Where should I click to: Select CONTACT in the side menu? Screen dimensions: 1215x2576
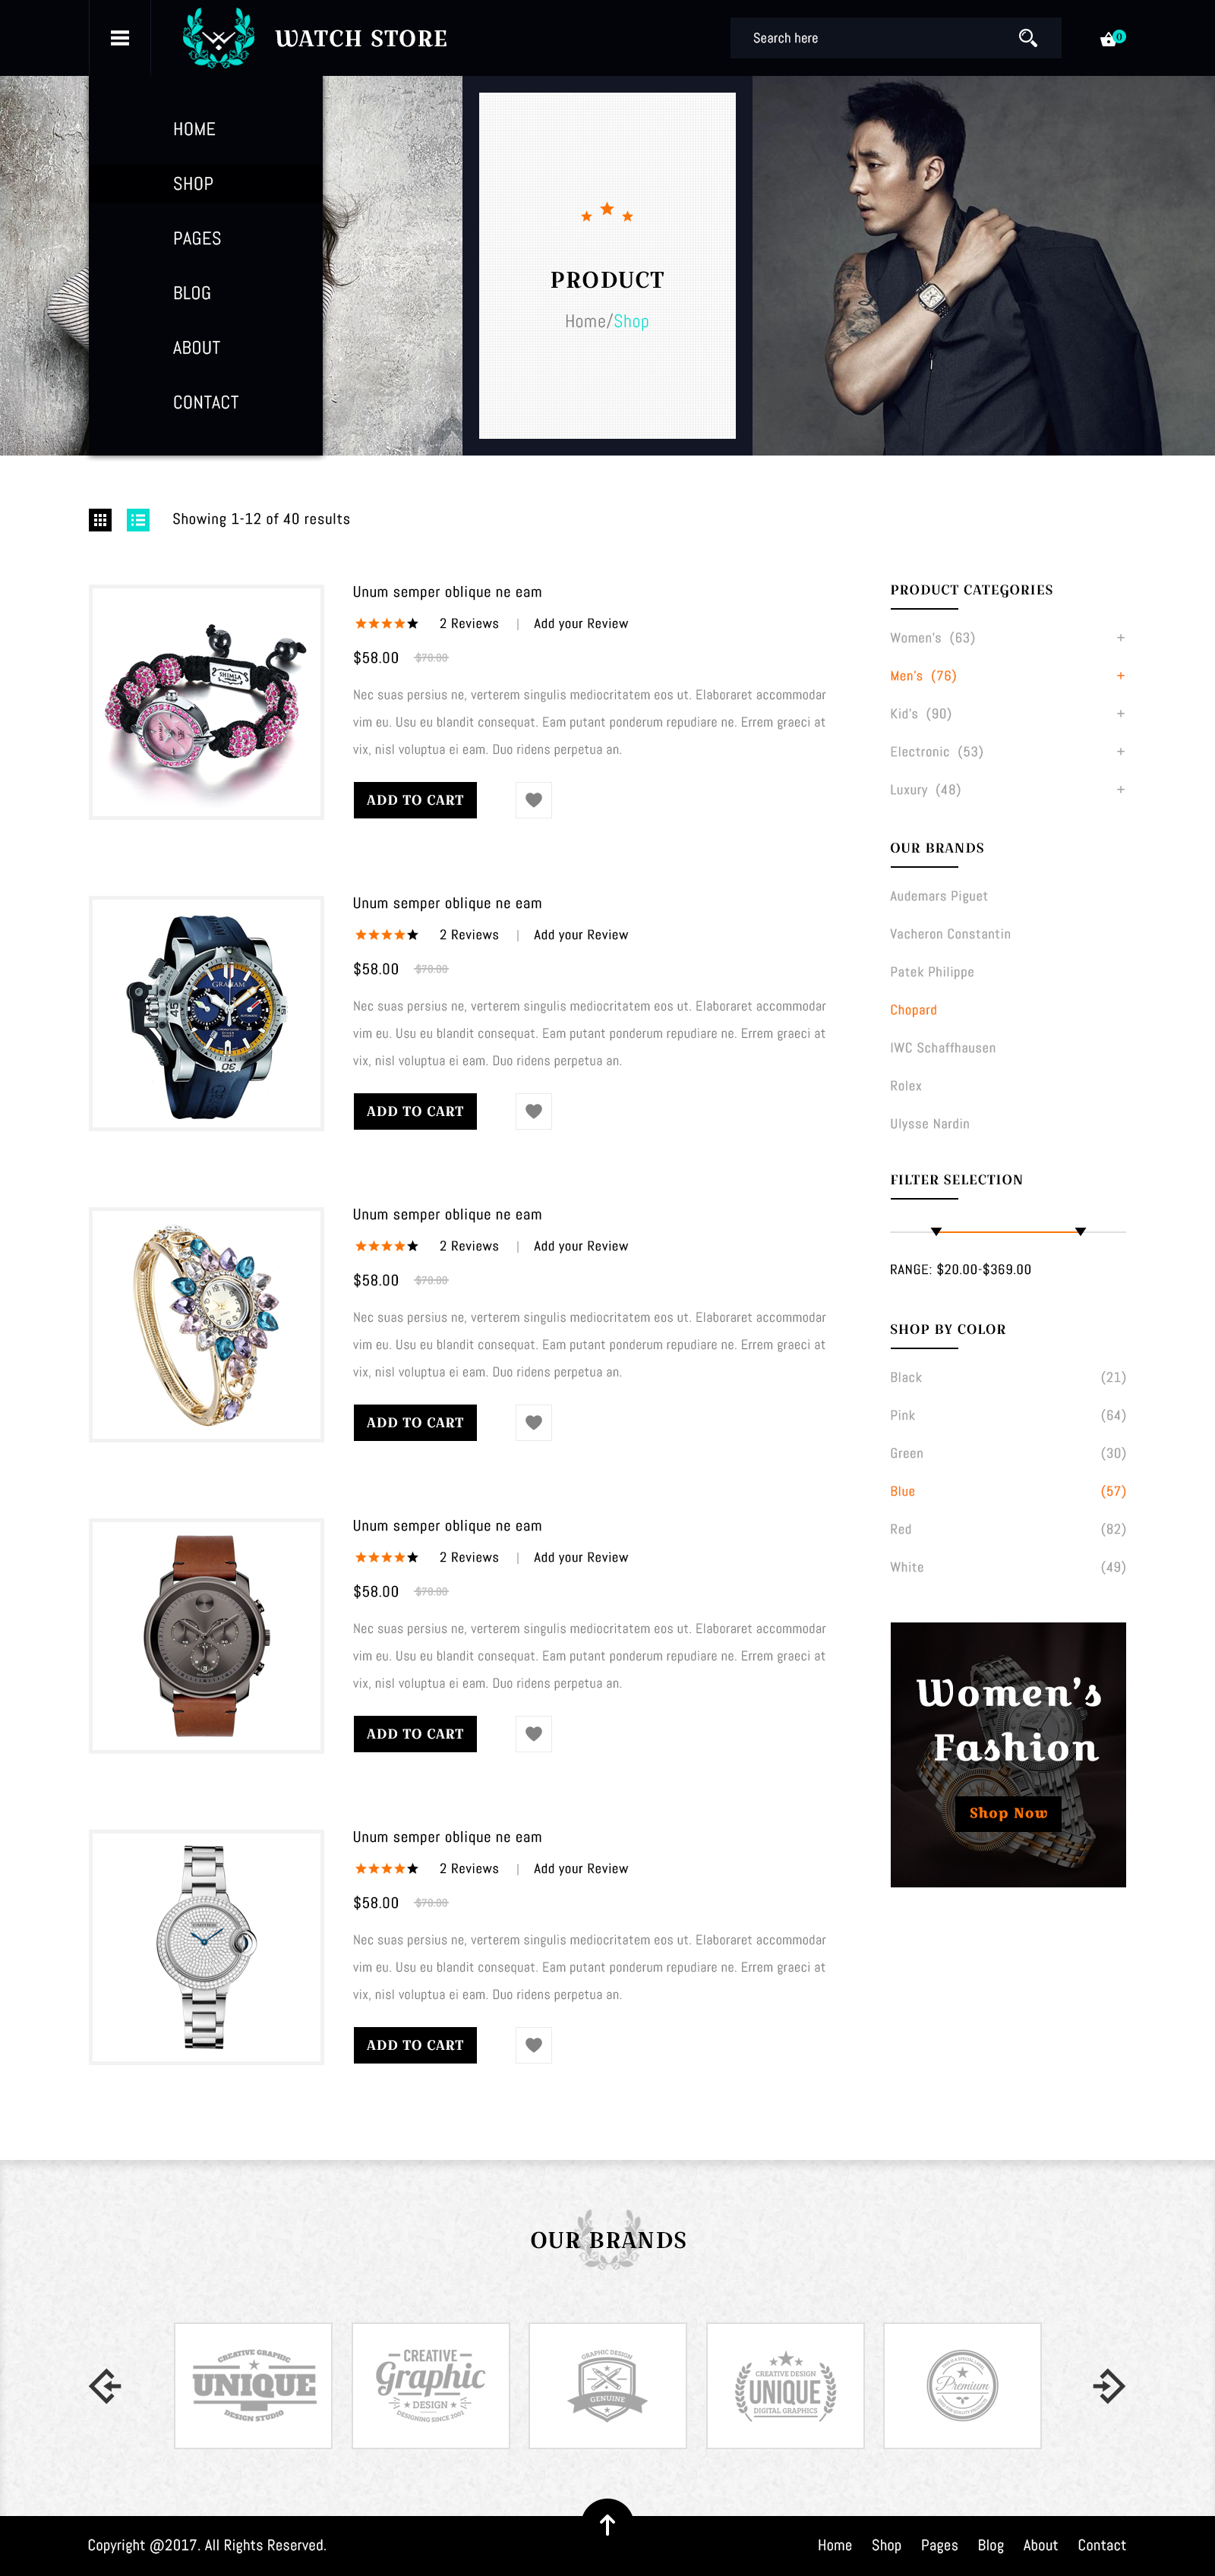(206, 402)
